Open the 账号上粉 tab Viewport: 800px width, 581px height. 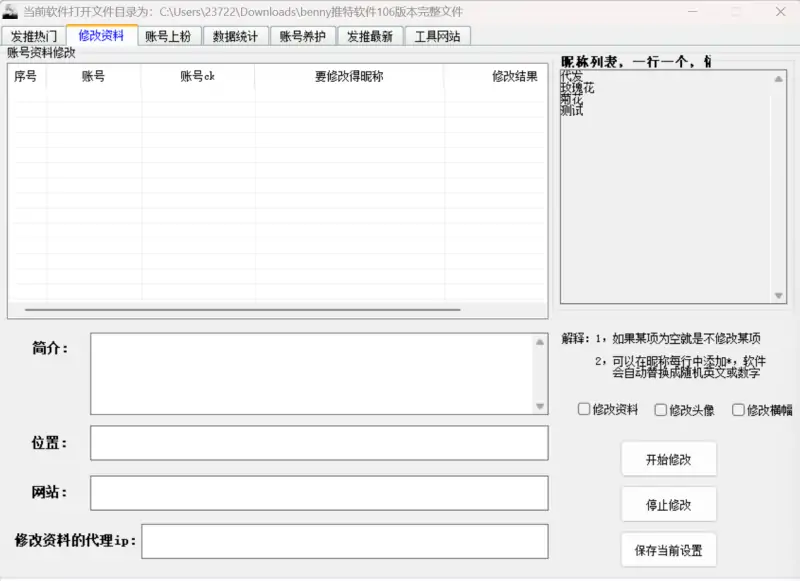coord(168,36)
